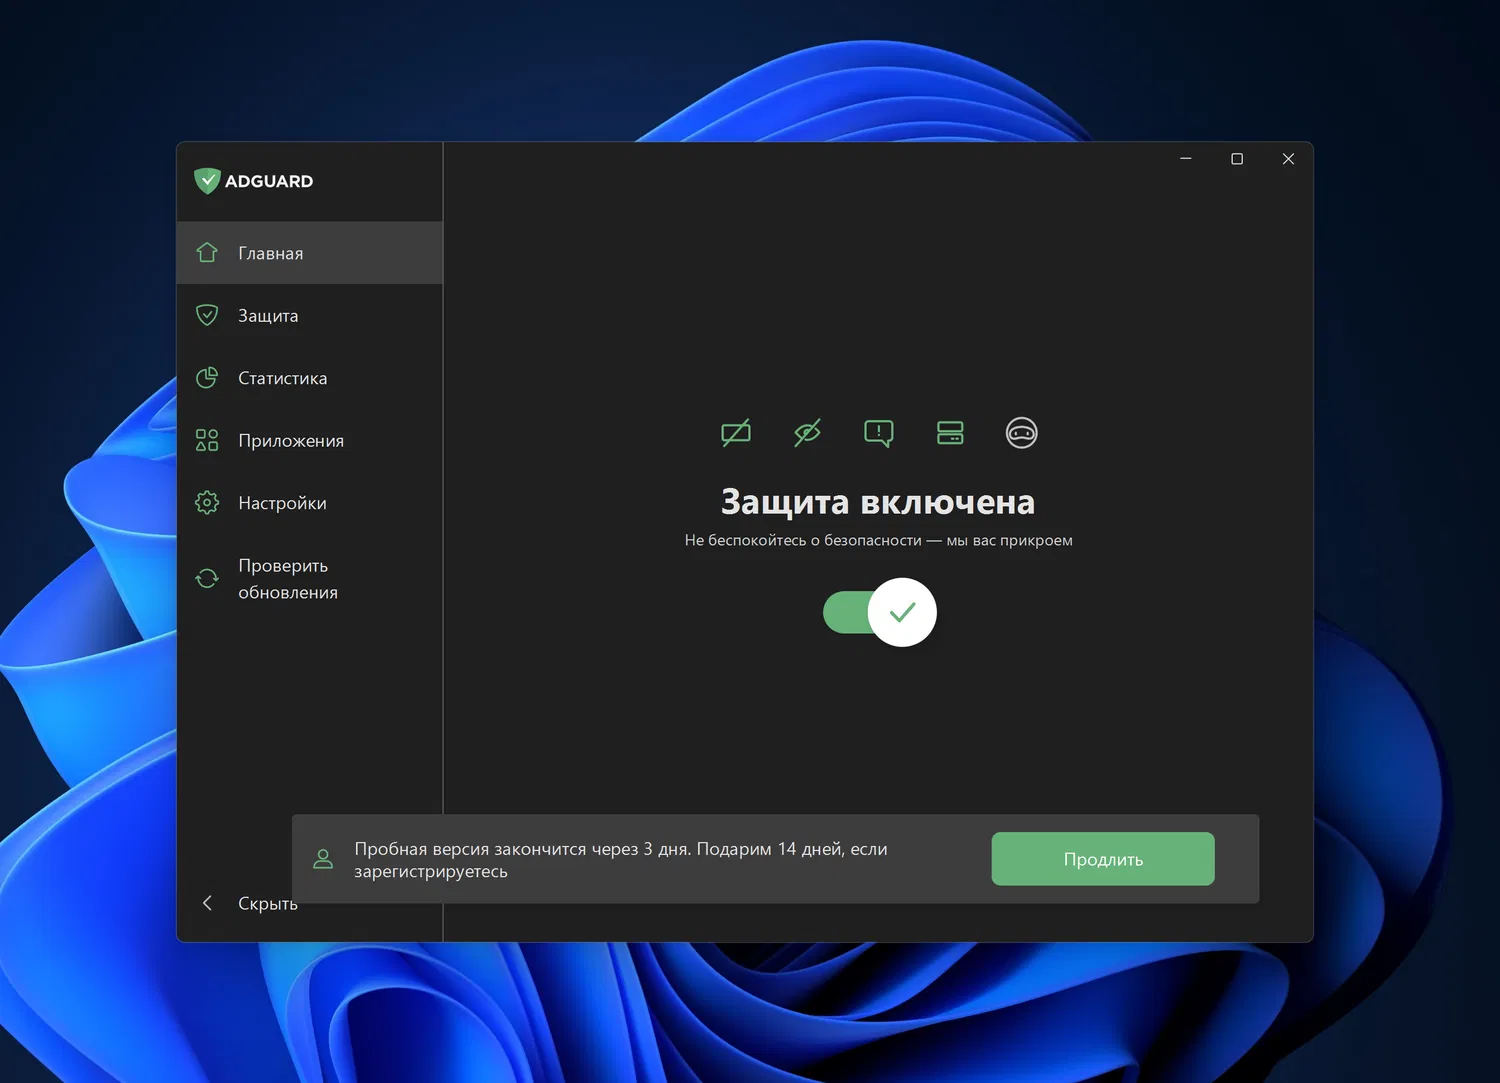This screenshot has width=1500, height=1083.
Task: Open Настройки from the sidebar
Action: pyautogui.click(x=310, y=503)
